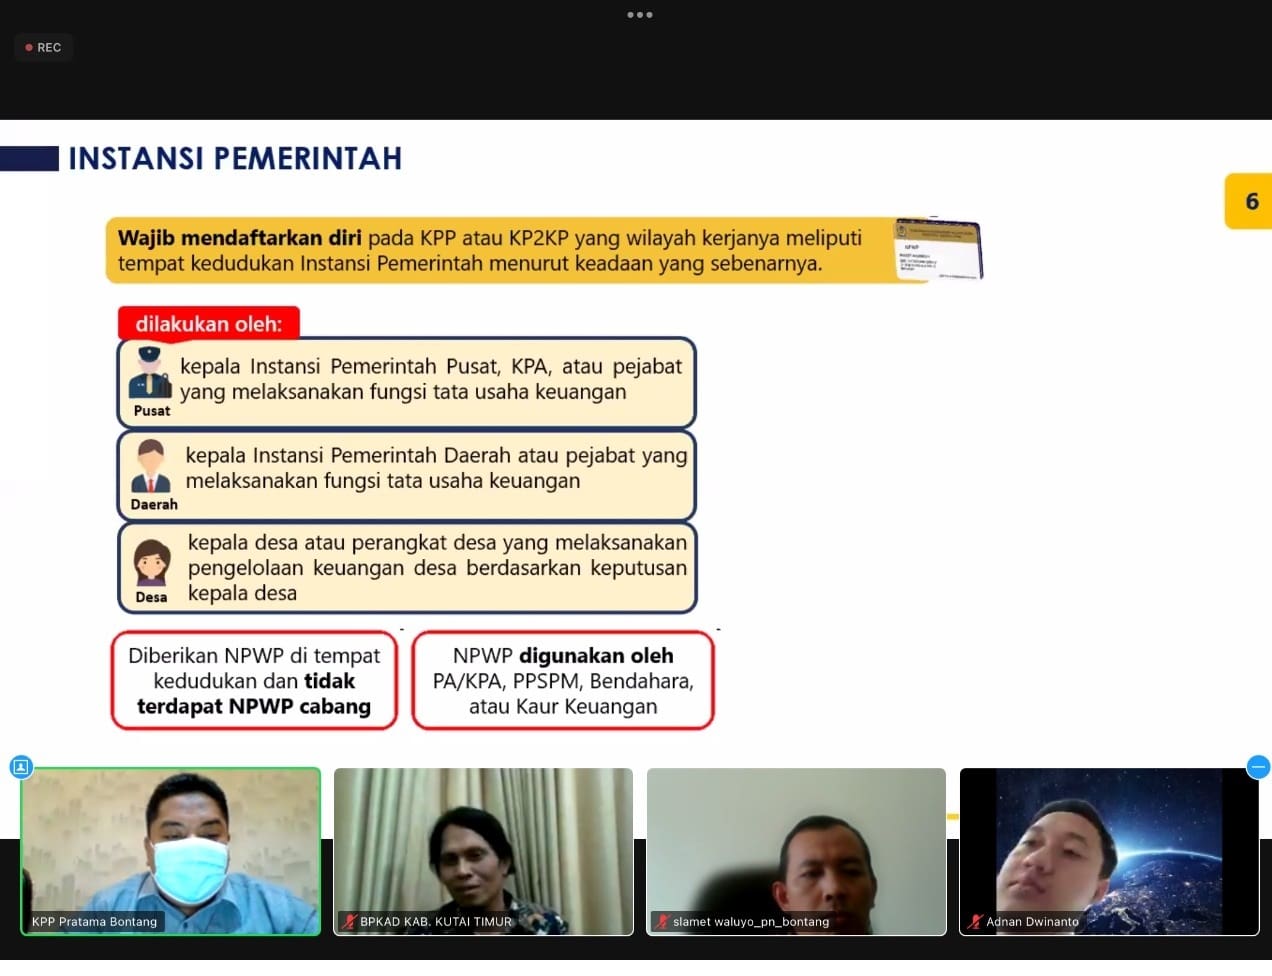Click the INSTANSI PEMERINTAH slide title
1272x976 pixels.
(x=235, y=158)
